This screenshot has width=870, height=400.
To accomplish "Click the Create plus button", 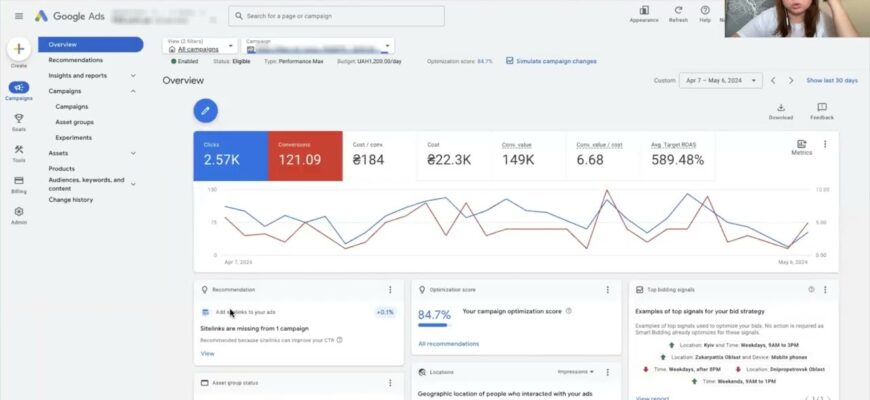I will pos(18,49).
